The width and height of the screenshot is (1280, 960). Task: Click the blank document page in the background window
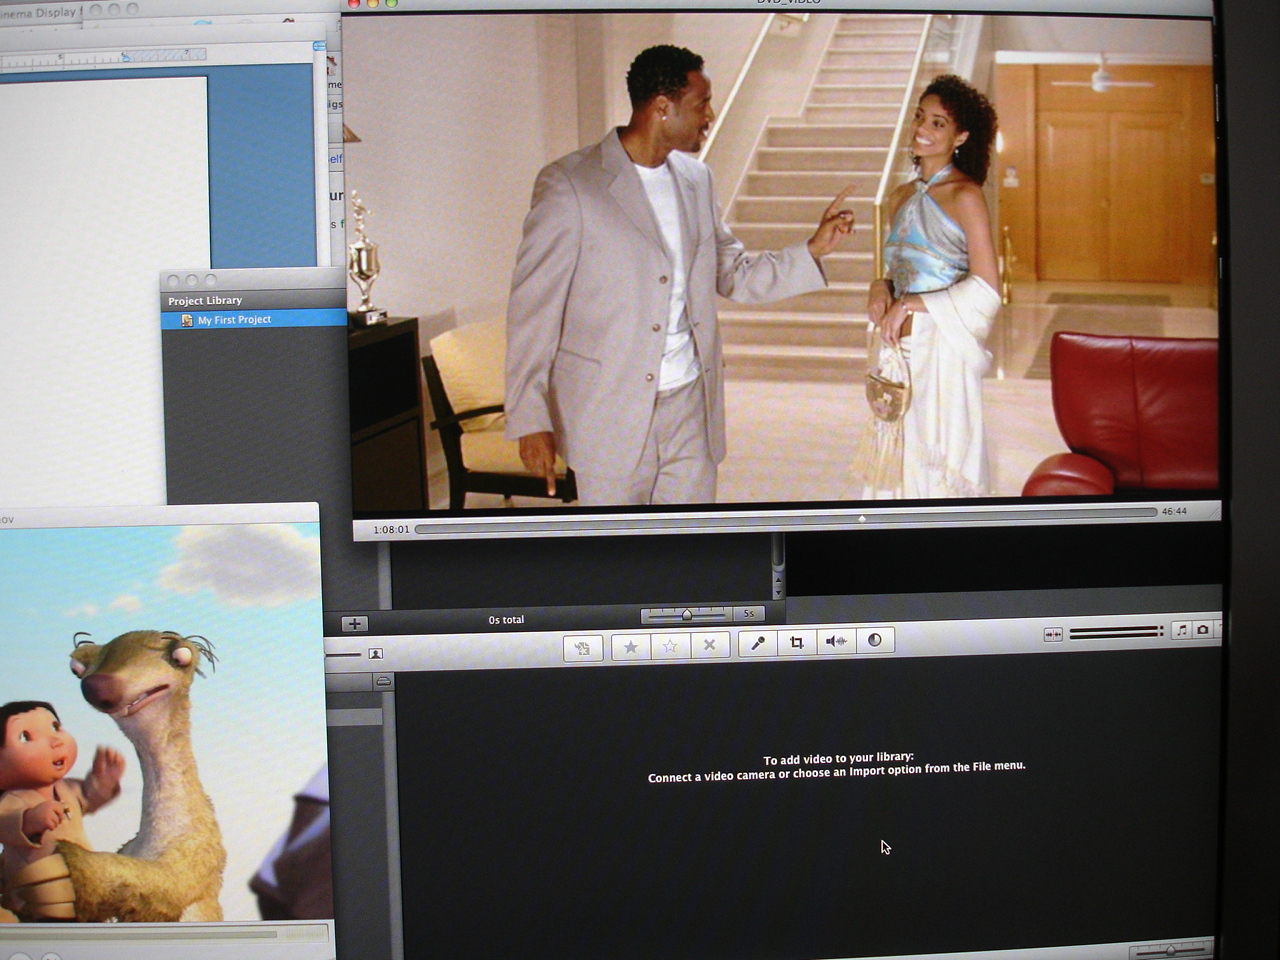[100, 290]
